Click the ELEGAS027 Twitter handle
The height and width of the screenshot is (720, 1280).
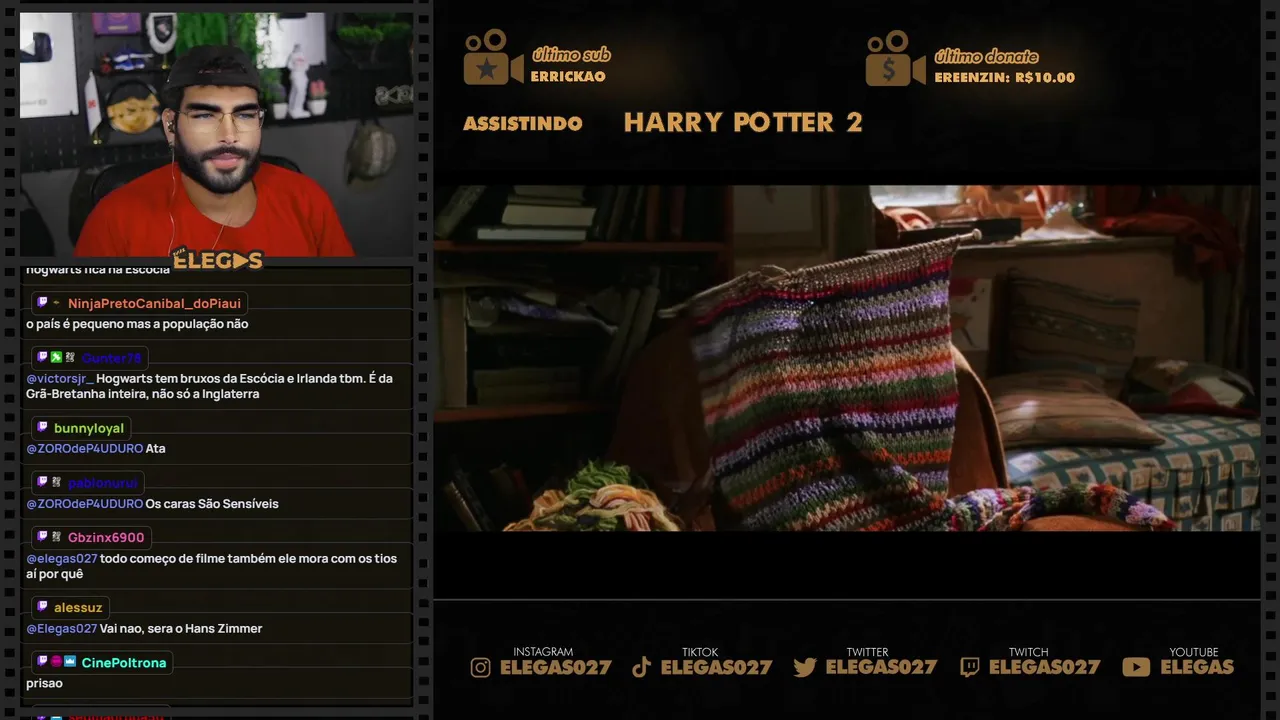pos(881,667)
